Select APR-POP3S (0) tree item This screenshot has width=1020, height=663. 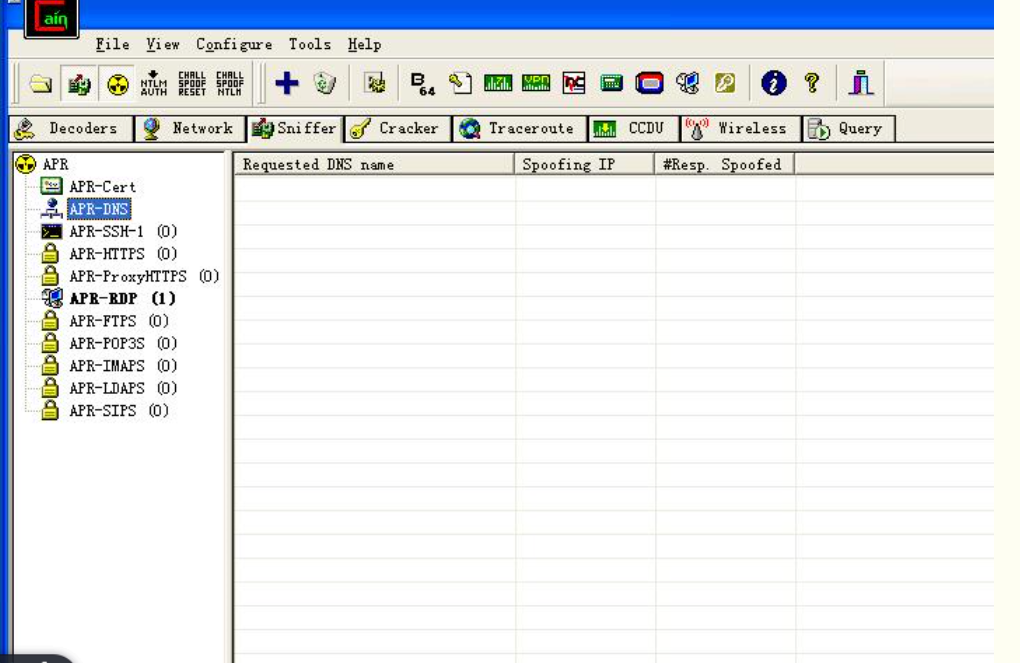click(x=123, y=344)
